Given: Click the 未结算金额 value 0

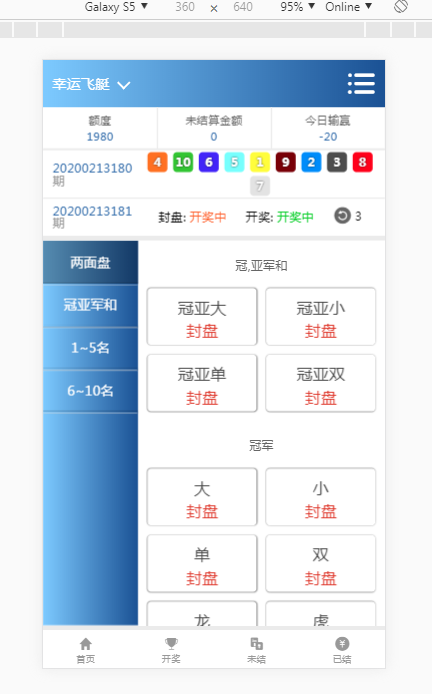Looking at the screenshot, I should (214, 137).
